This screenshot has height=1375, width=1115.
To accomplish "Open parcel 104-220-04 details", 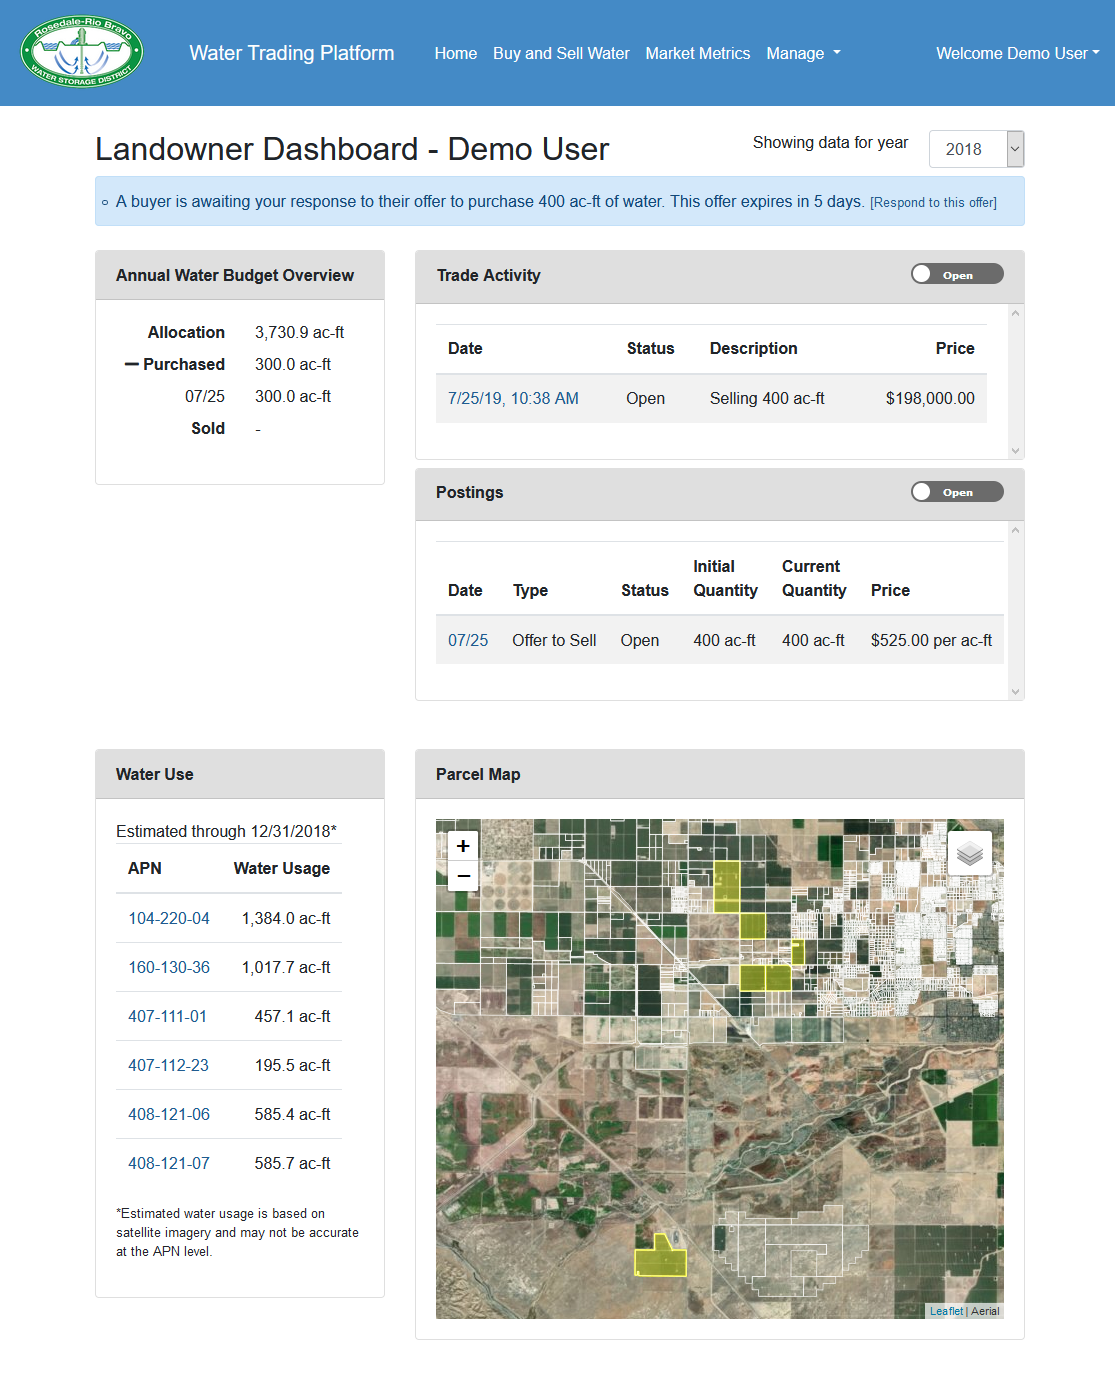I will [169, 918].
